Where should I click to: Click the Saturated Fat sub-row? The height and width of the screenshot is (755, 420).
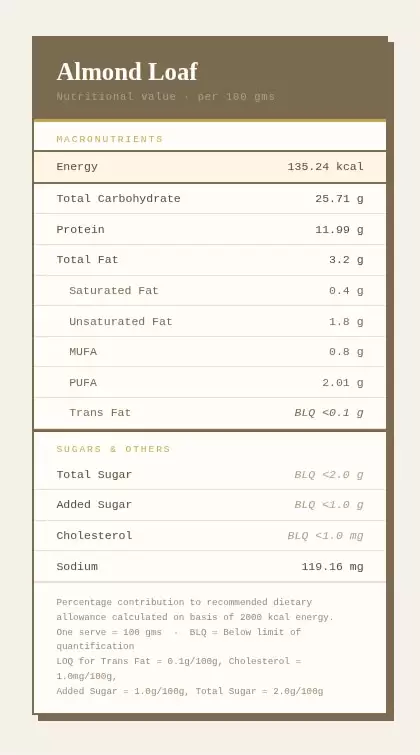pyautogui.click(x=210, y=290)
